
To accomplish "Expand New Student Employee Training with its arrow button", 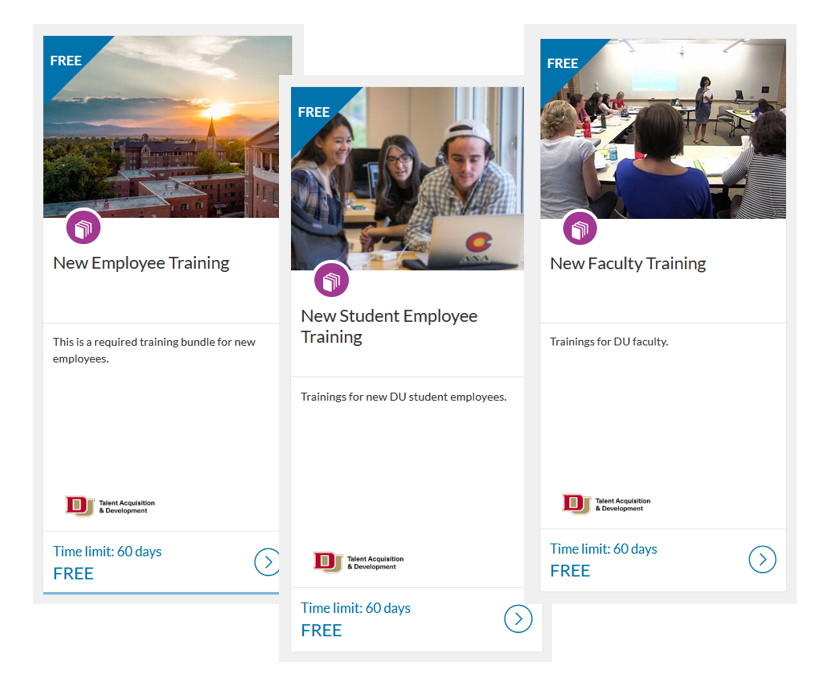I will click(518, 619).
